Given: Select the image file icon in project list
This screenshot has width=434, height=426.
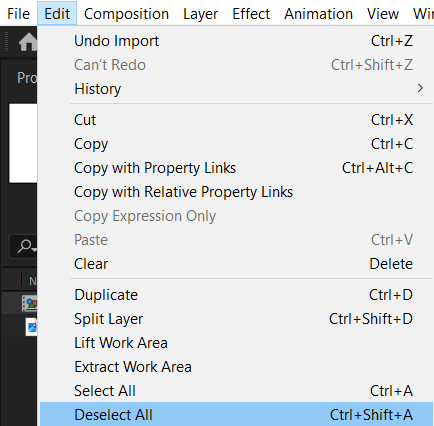Looking at the screenshot, I should (x=32, y=327).
